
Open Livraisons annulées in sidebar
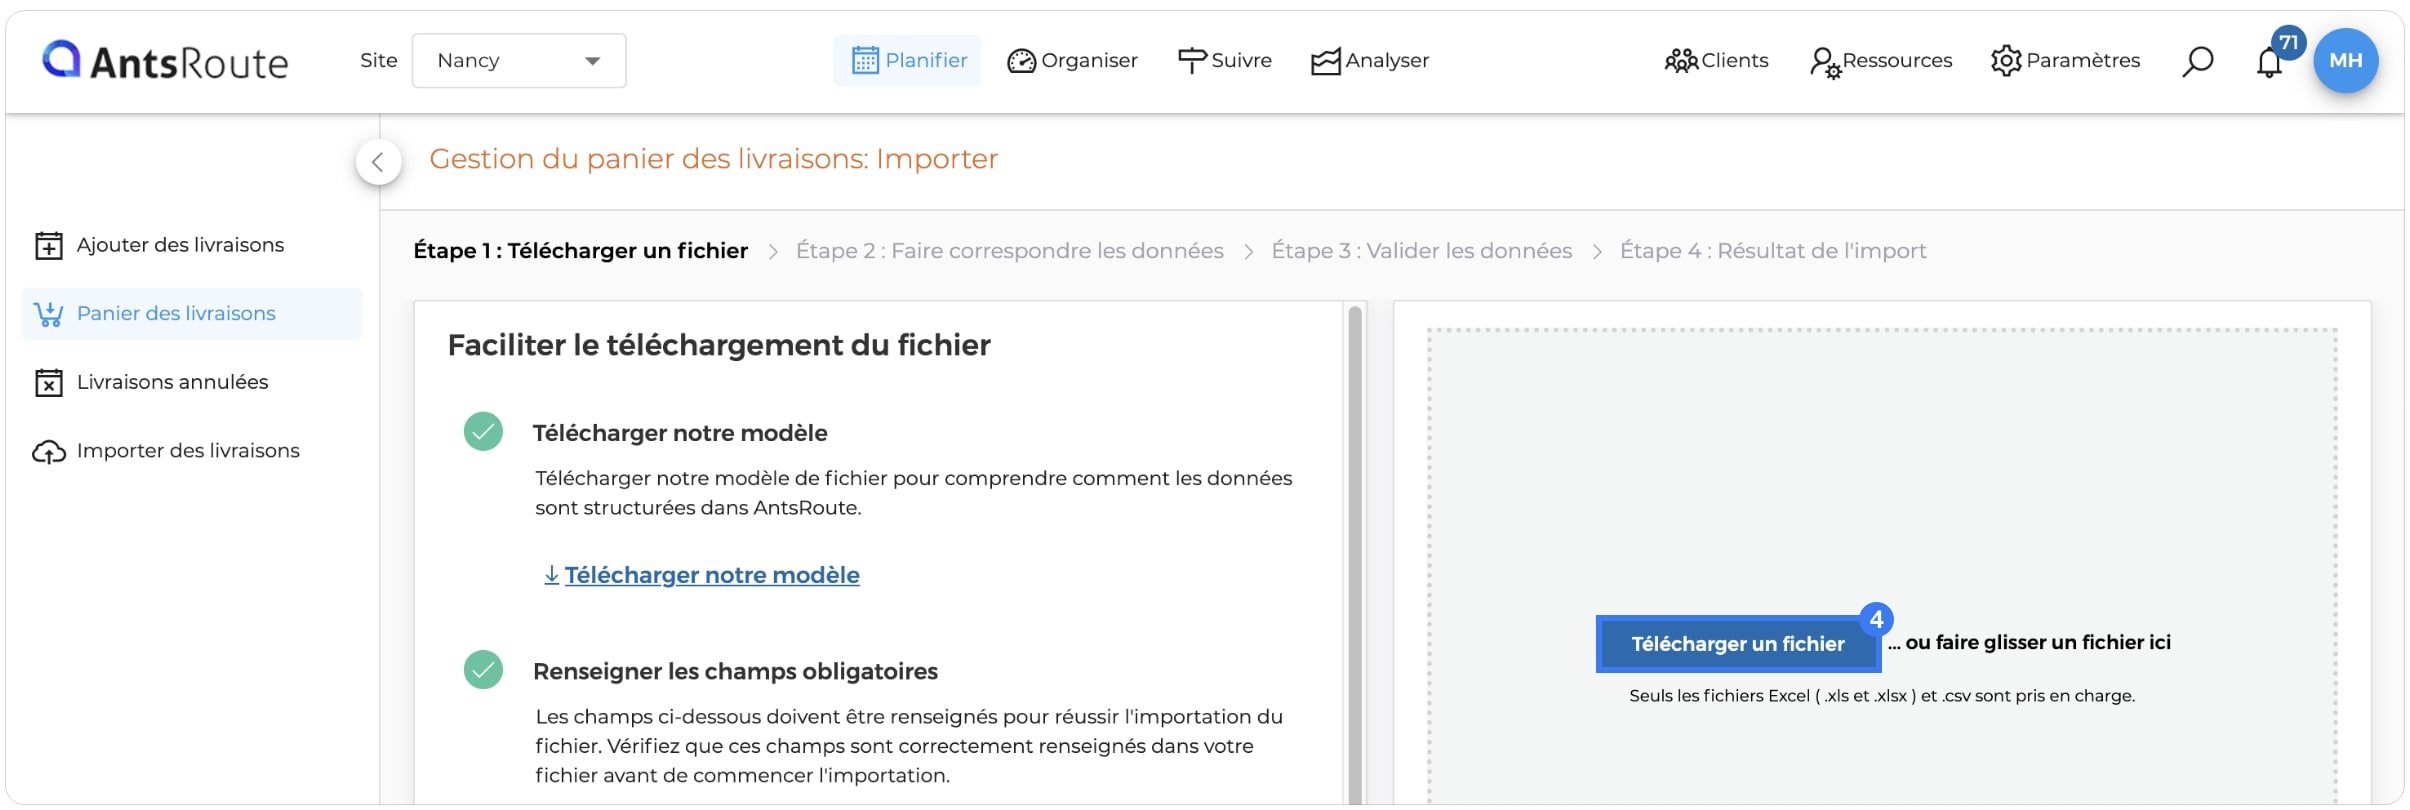pyautogui.click(x=152, y=382)
